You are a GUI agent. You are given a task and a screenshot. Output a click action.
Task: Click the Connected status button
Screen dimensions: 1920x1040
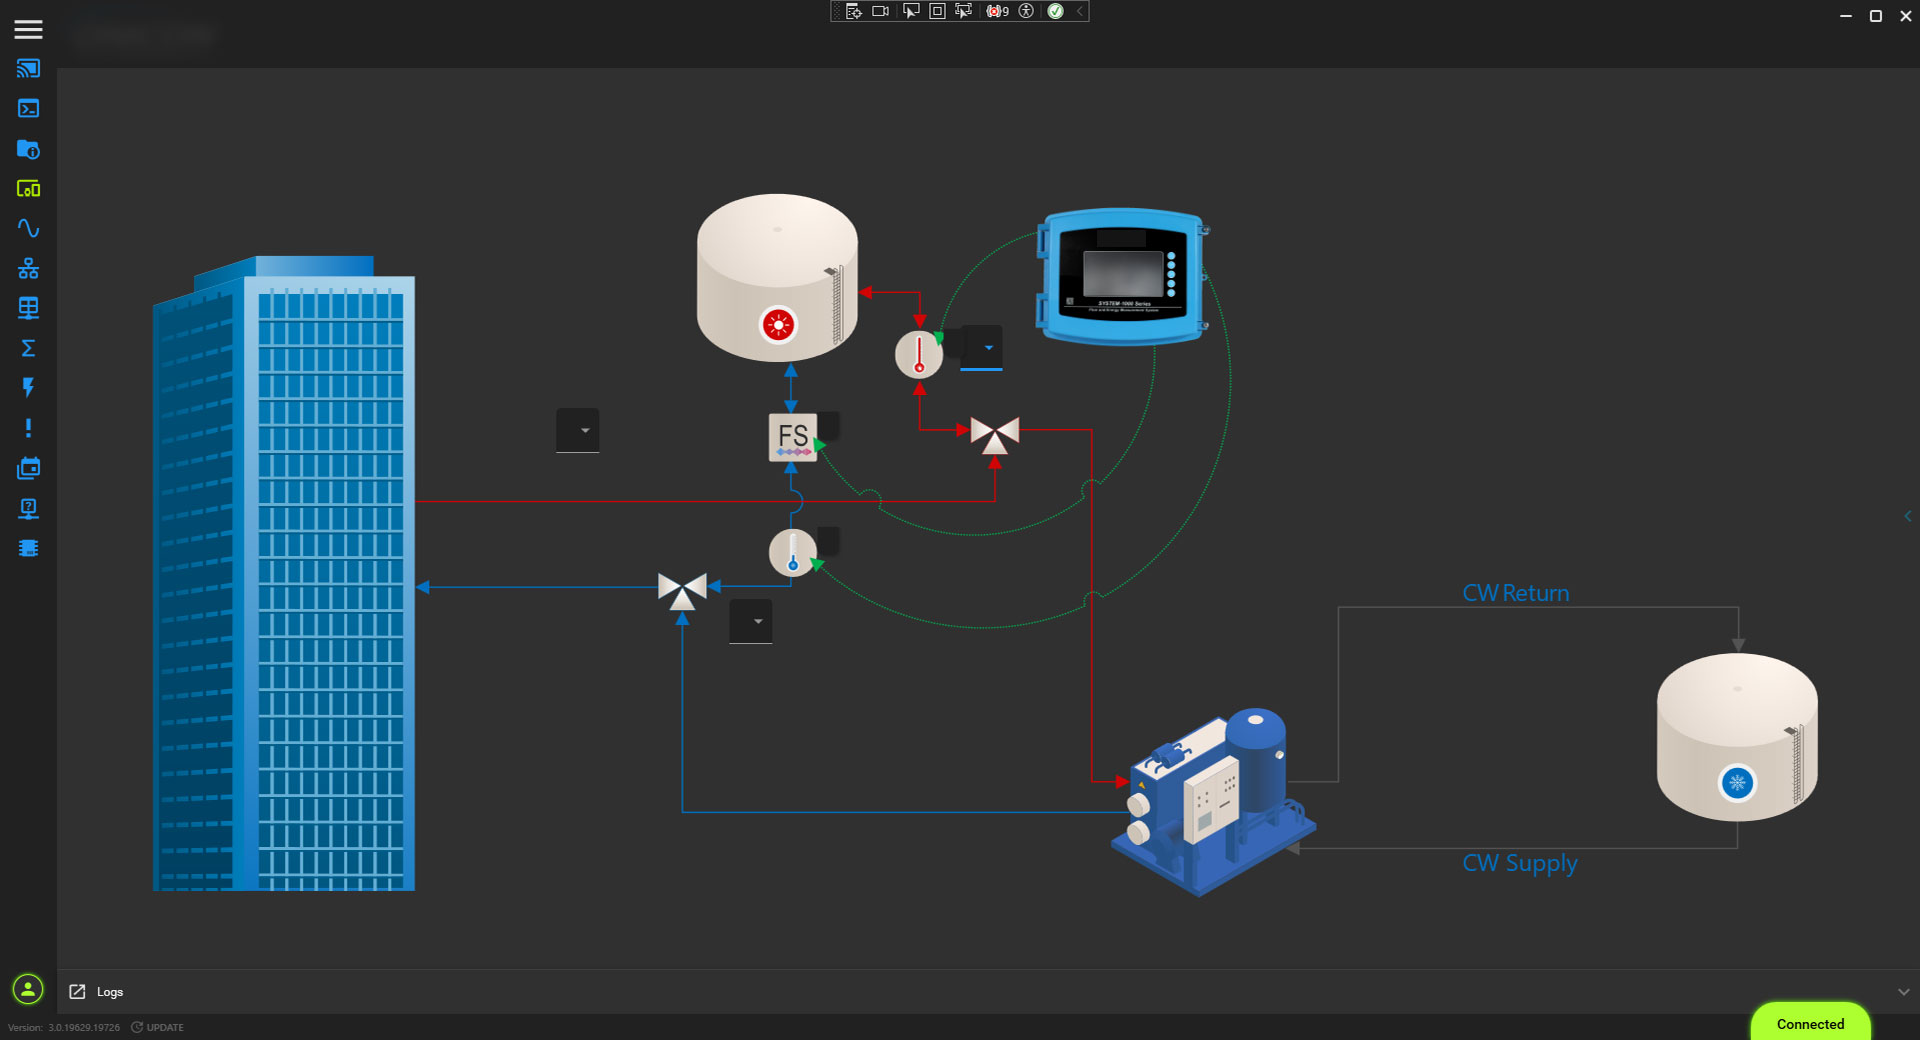pyautogui.click(x=1810, y=1024)
